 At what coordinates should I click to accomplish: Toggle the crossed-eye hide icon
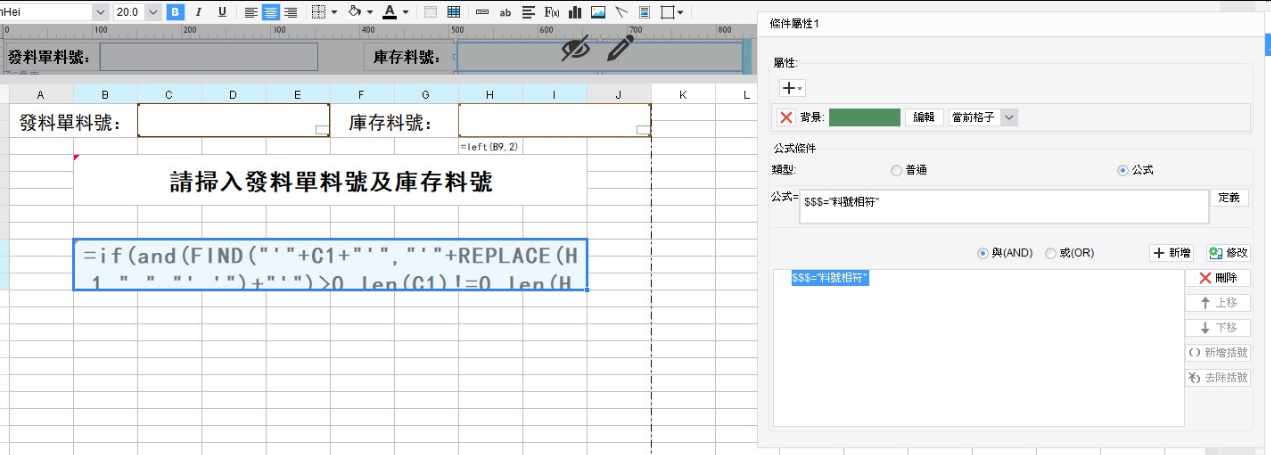tap(575, 48)
